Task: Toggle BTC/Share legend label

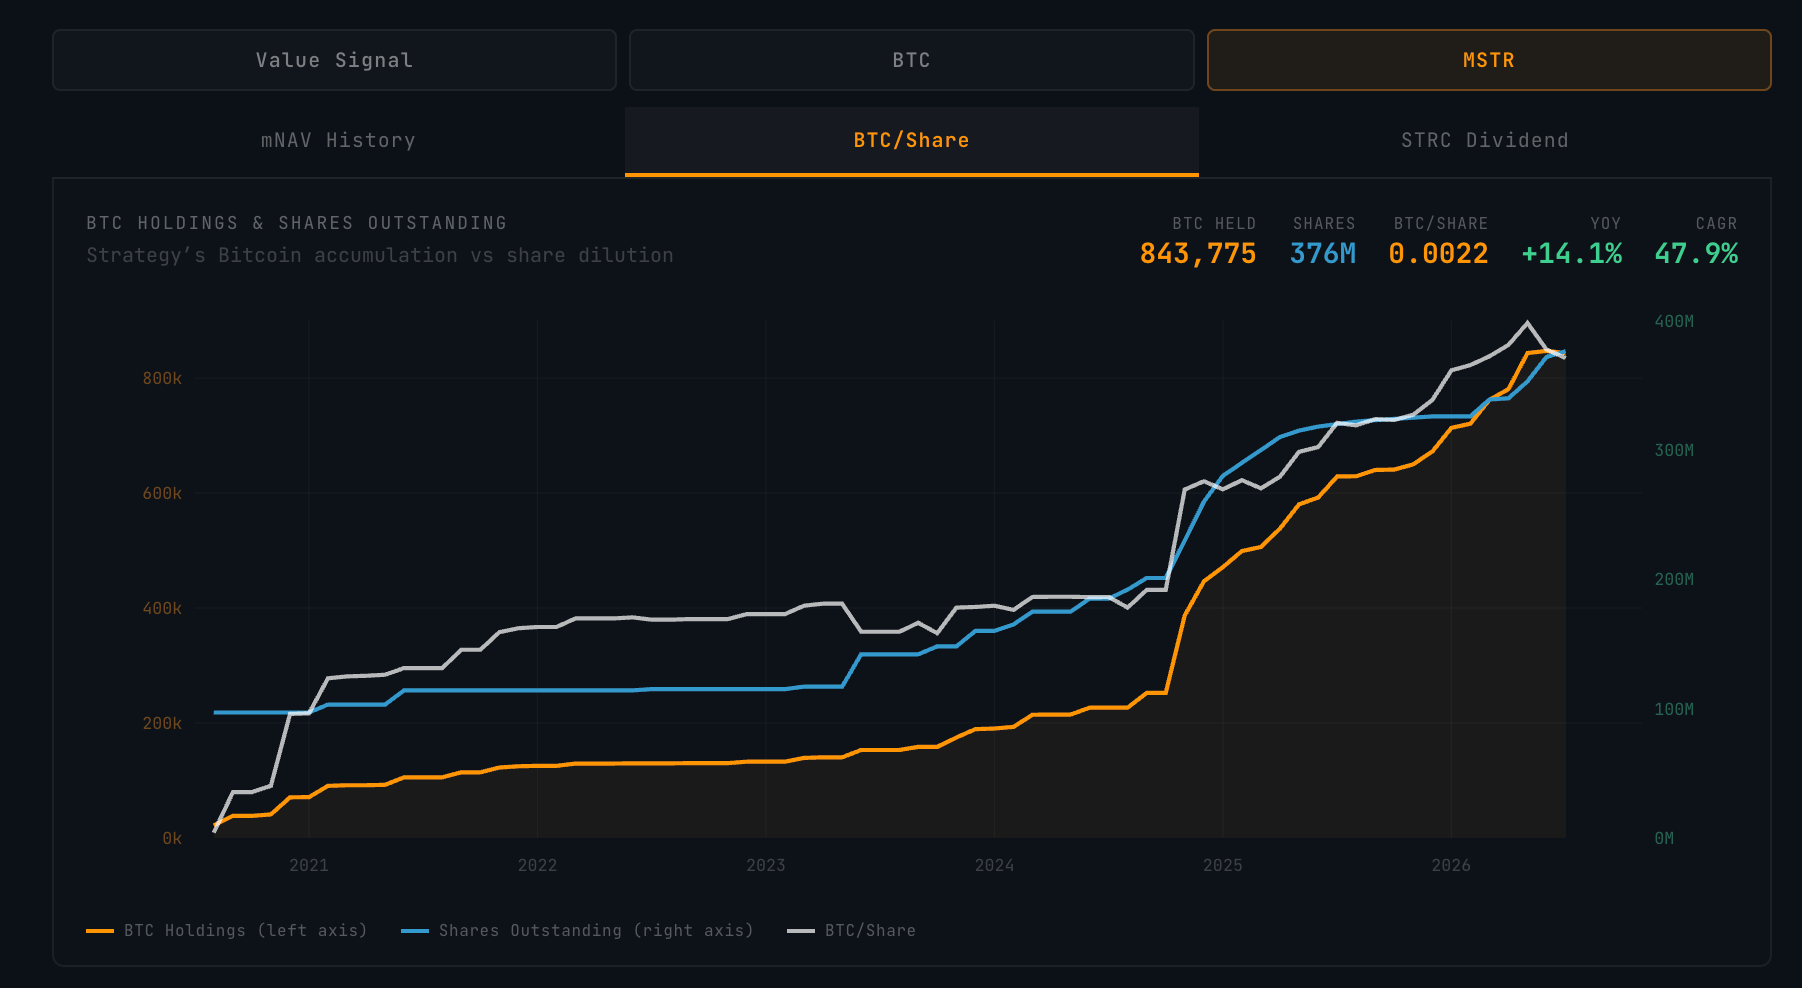Action: pos(870,931)
